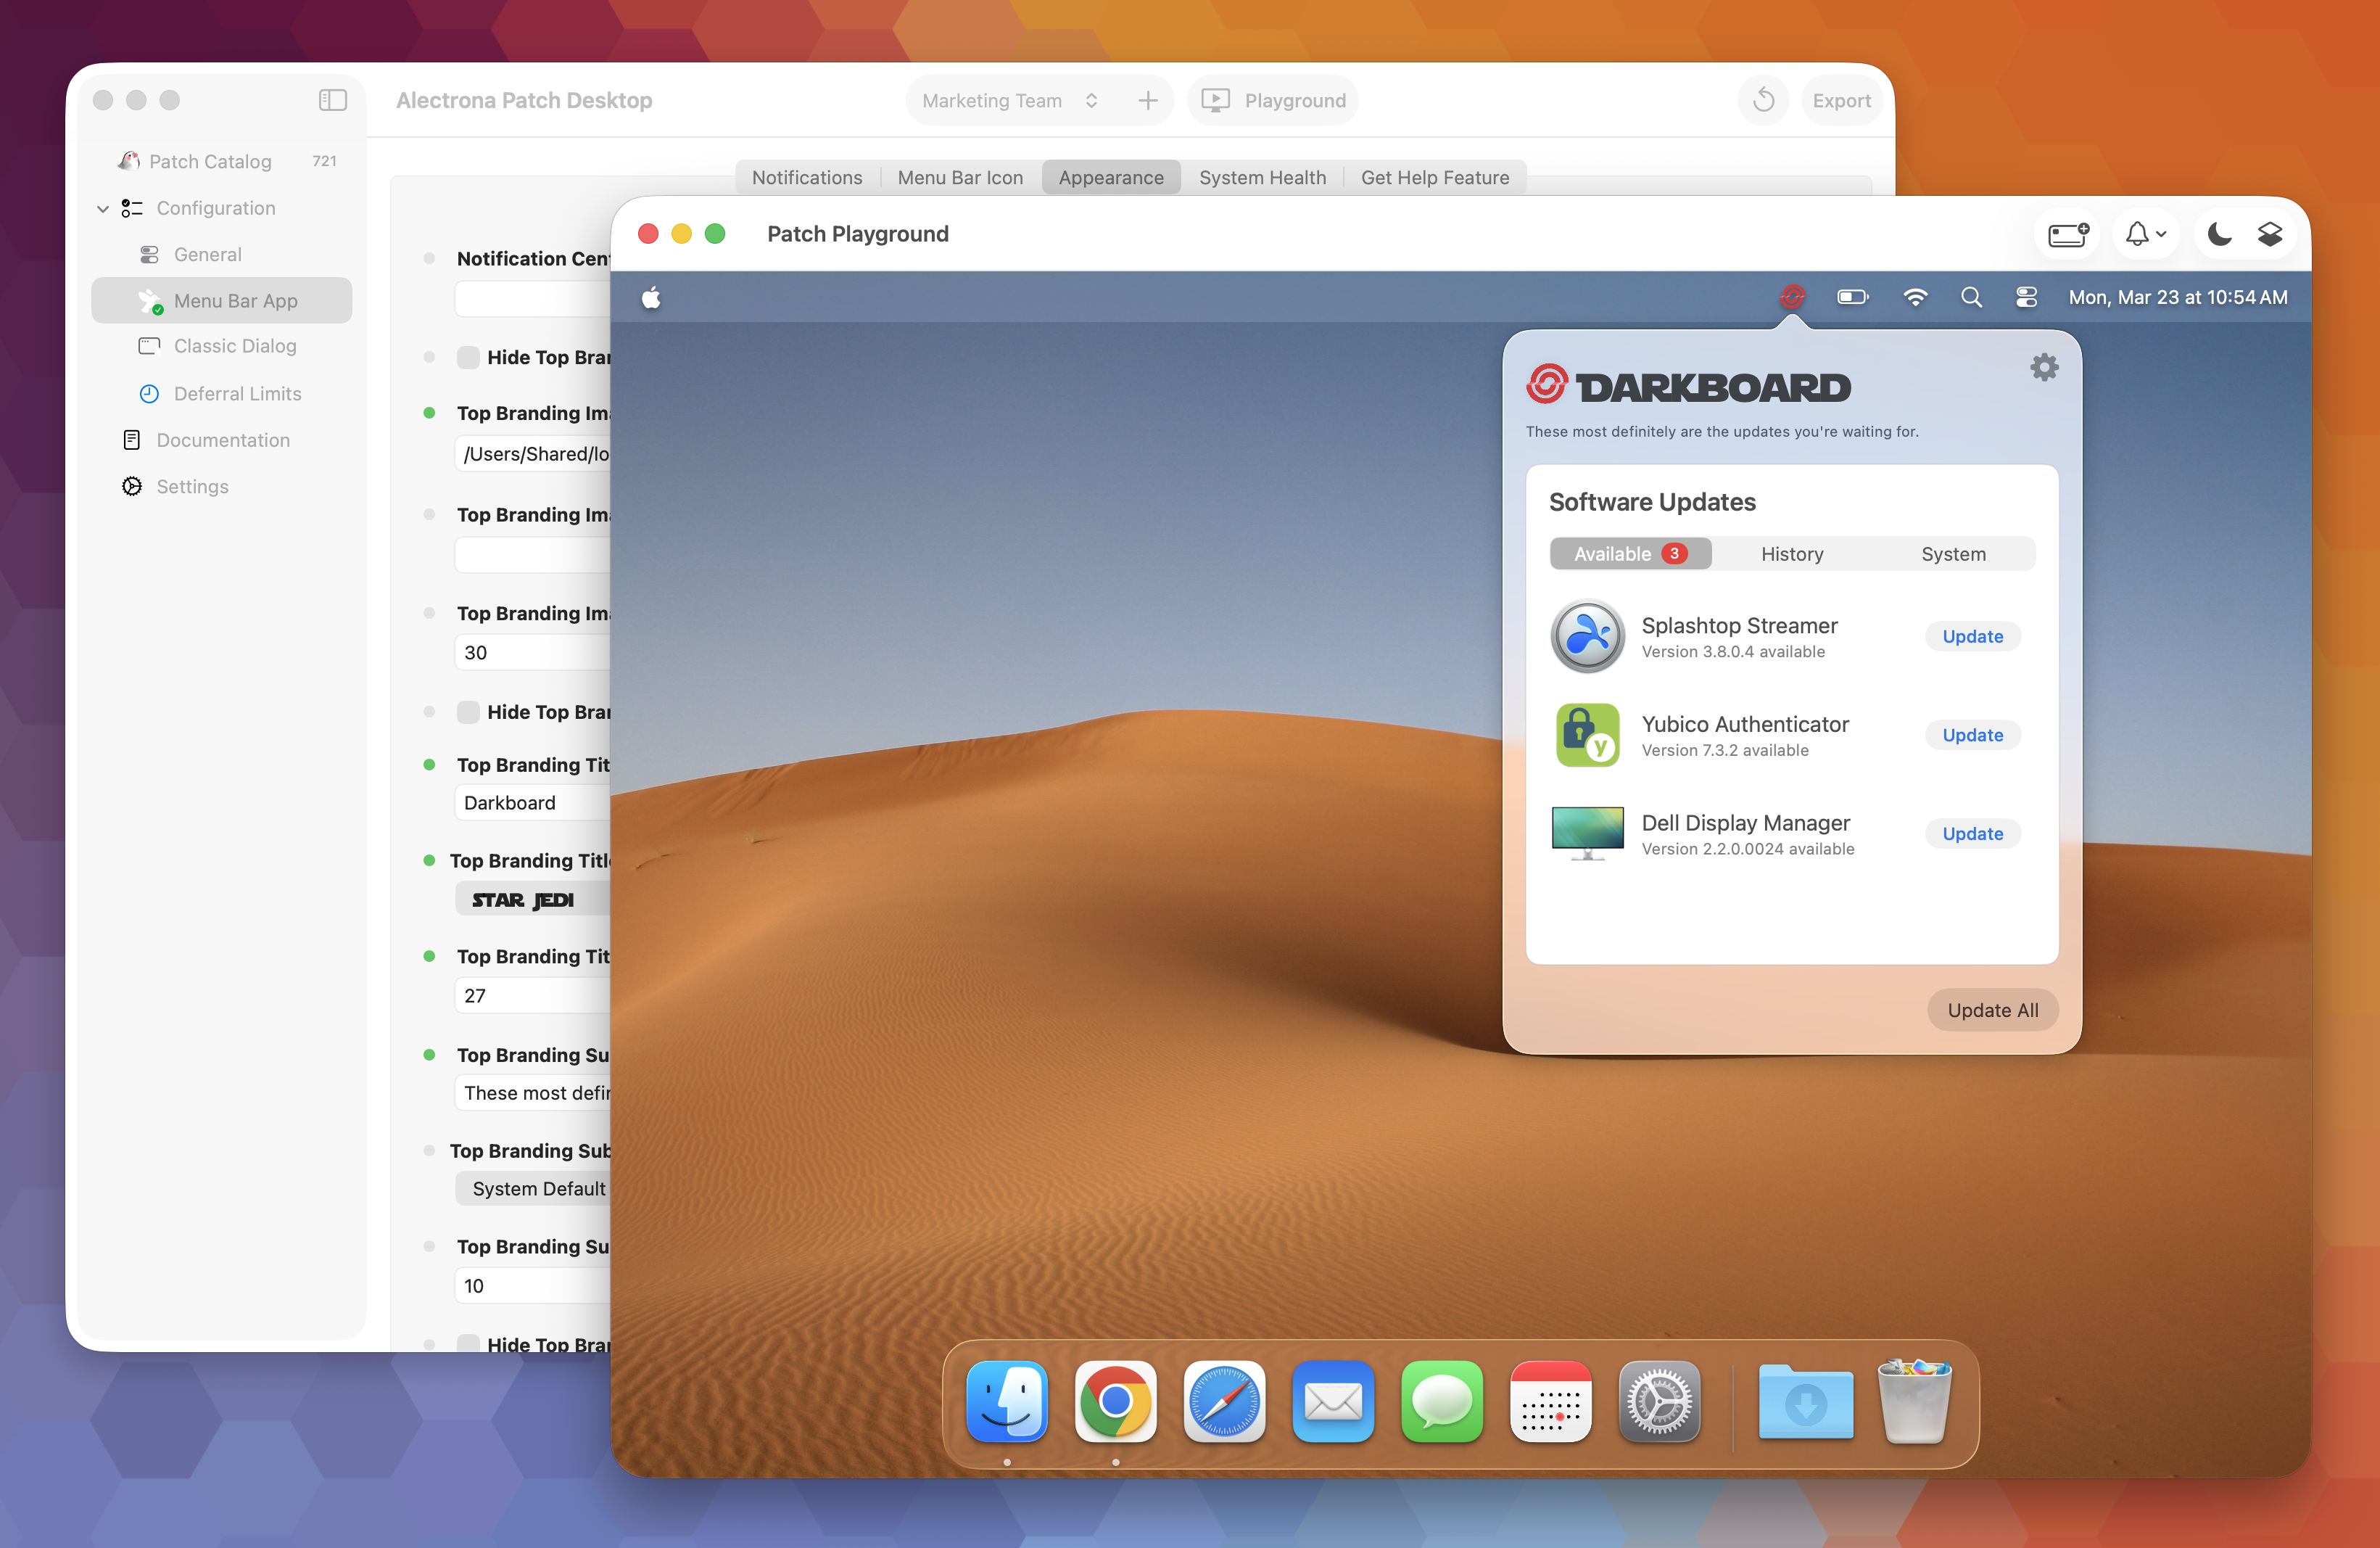
Task: Click the Dell Display Manager monitor icon
Action: 1587,833
